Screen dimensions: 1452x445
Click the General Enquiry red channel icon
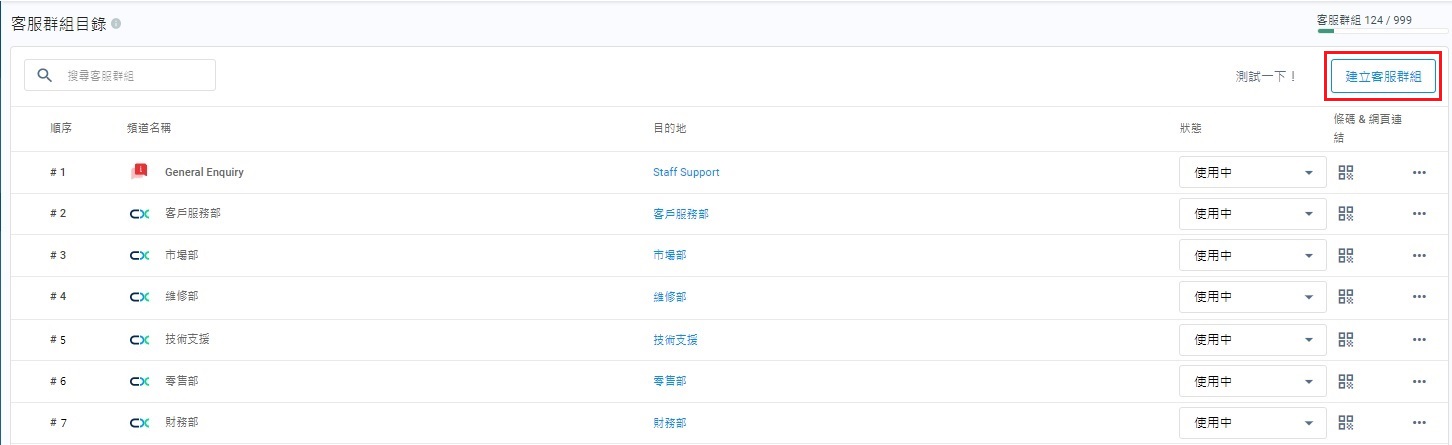click(x=139, y=172)
